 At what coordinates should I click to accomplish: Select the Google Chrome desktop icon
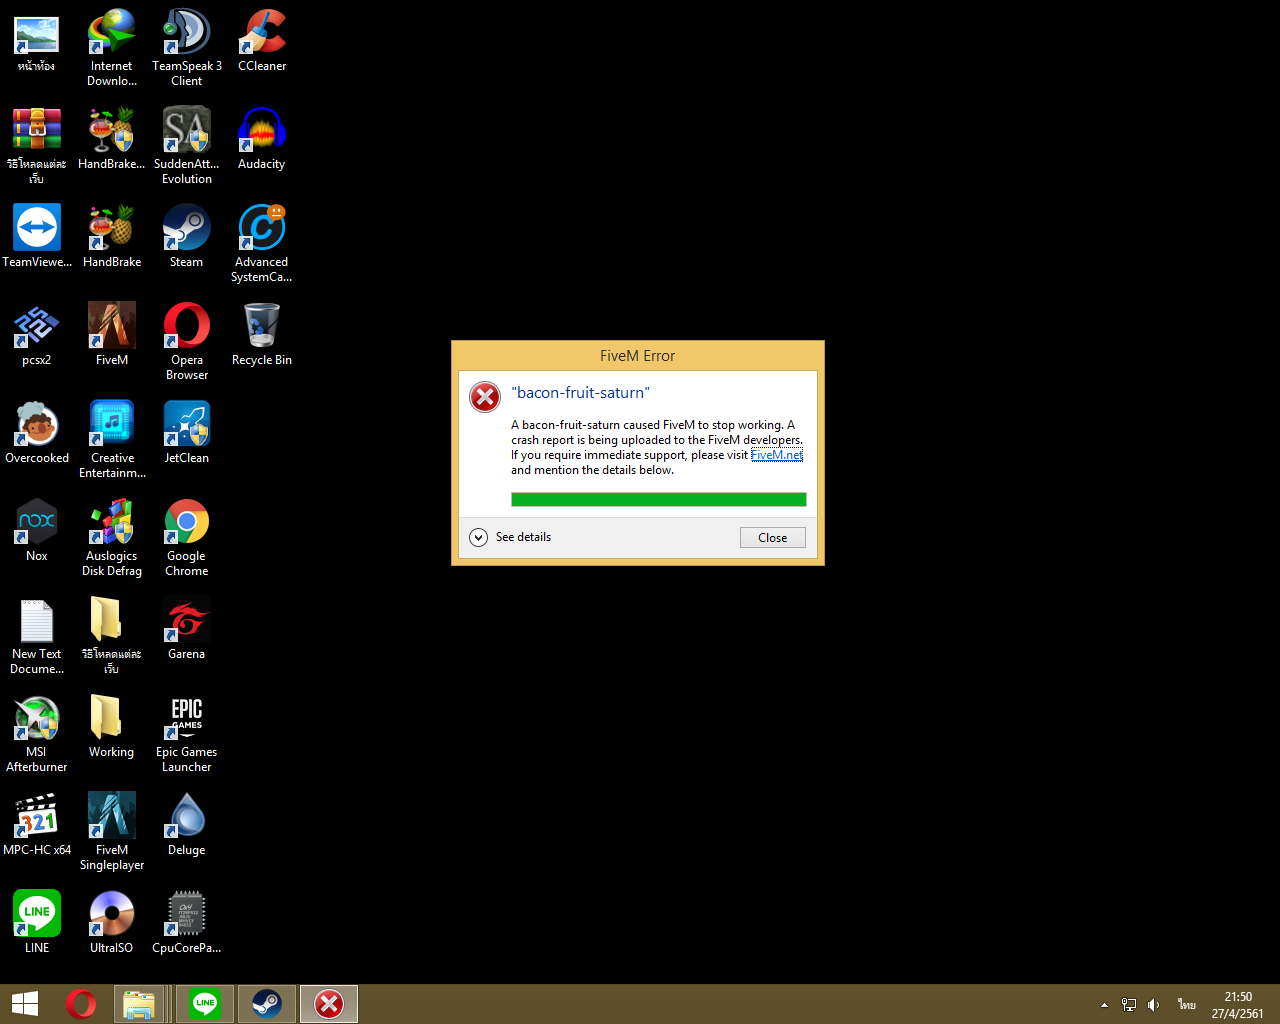(187, 537)
